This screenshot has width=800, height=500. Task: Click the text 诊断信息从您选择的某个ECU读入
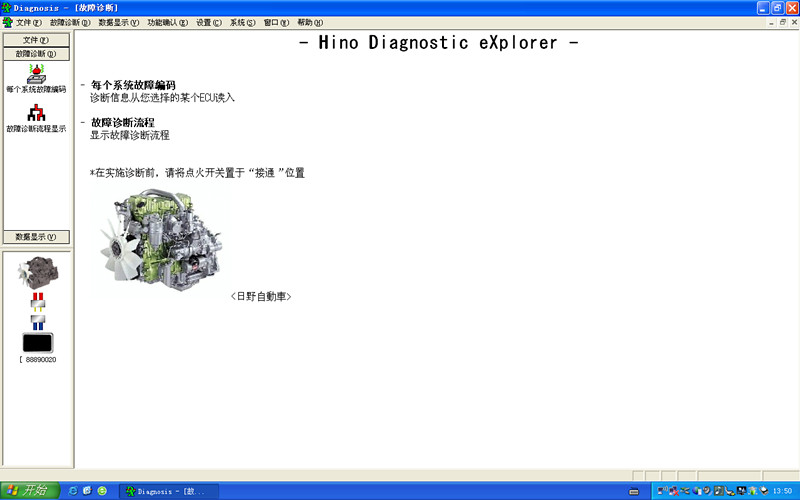pos(162,97)
